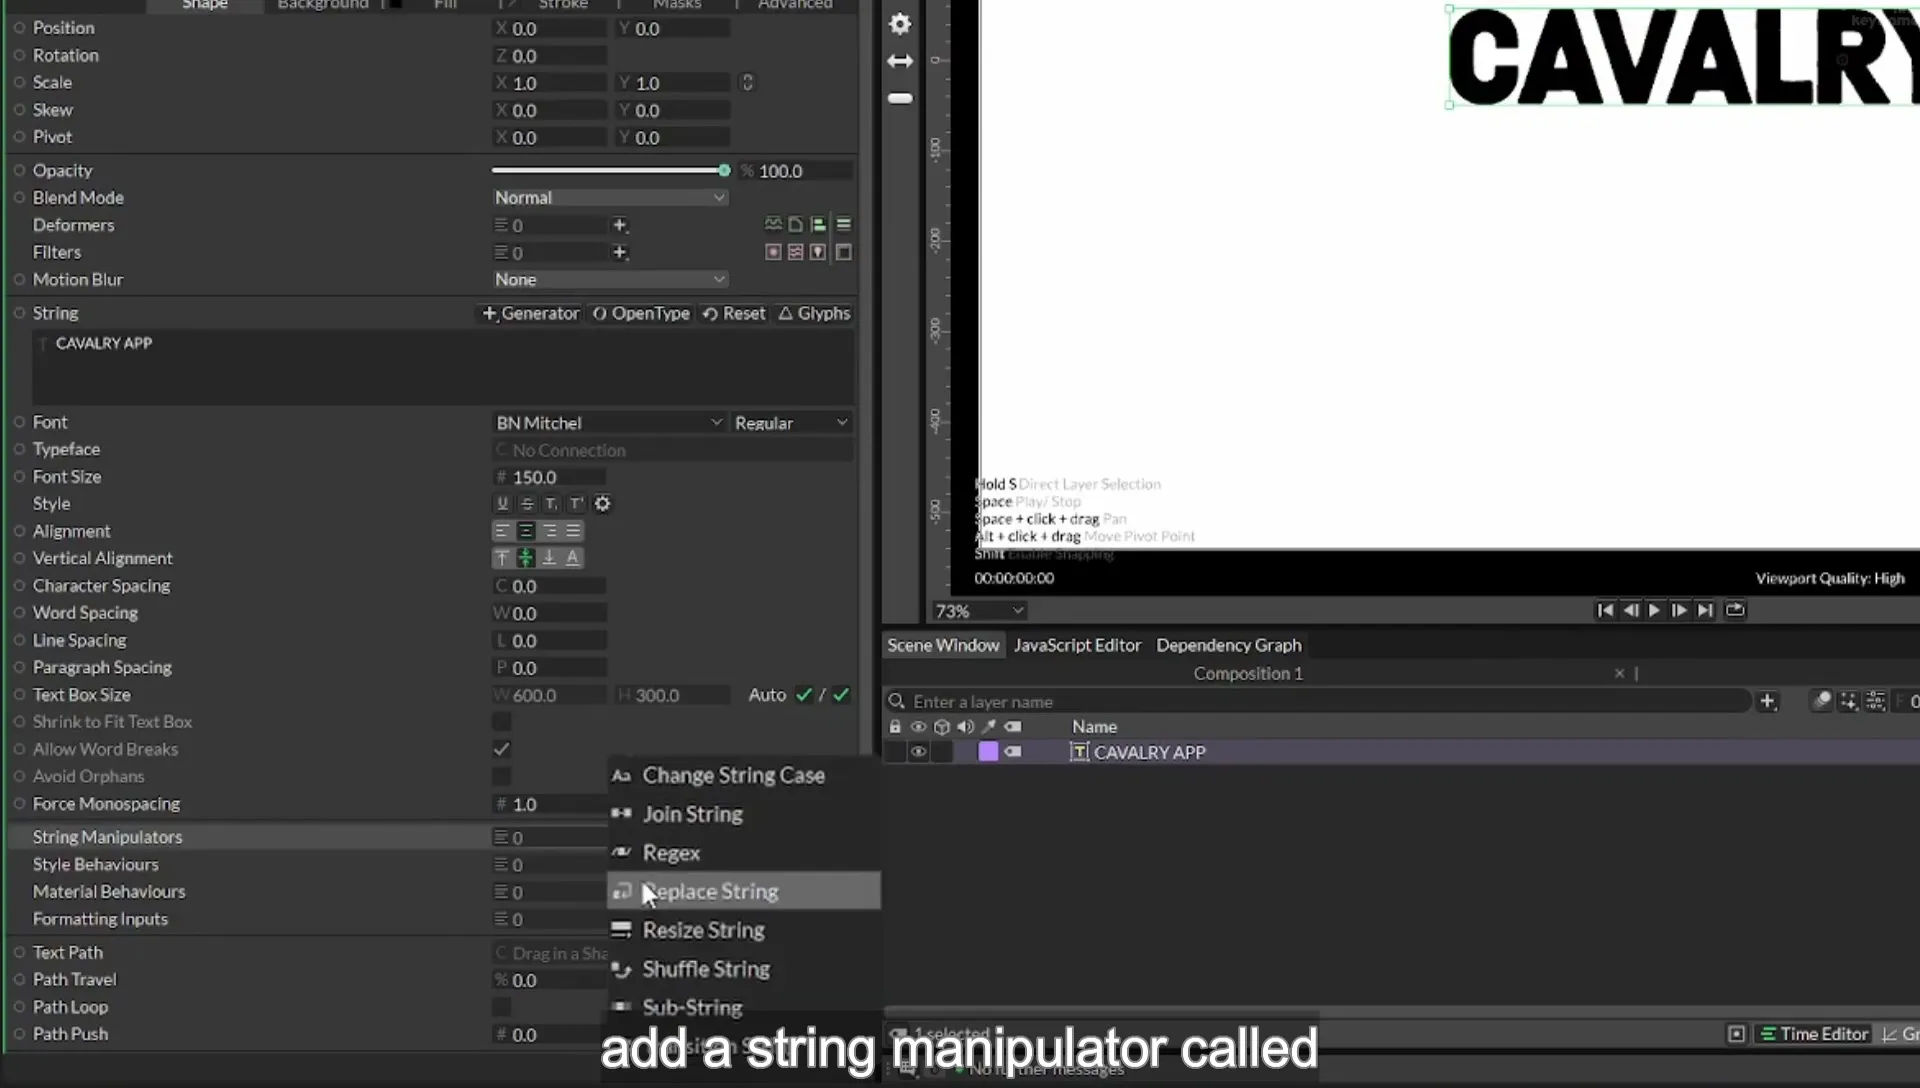Jump to the first frame
The width and height of the screenshot is (1920, 1088).
coord(1605,610)
